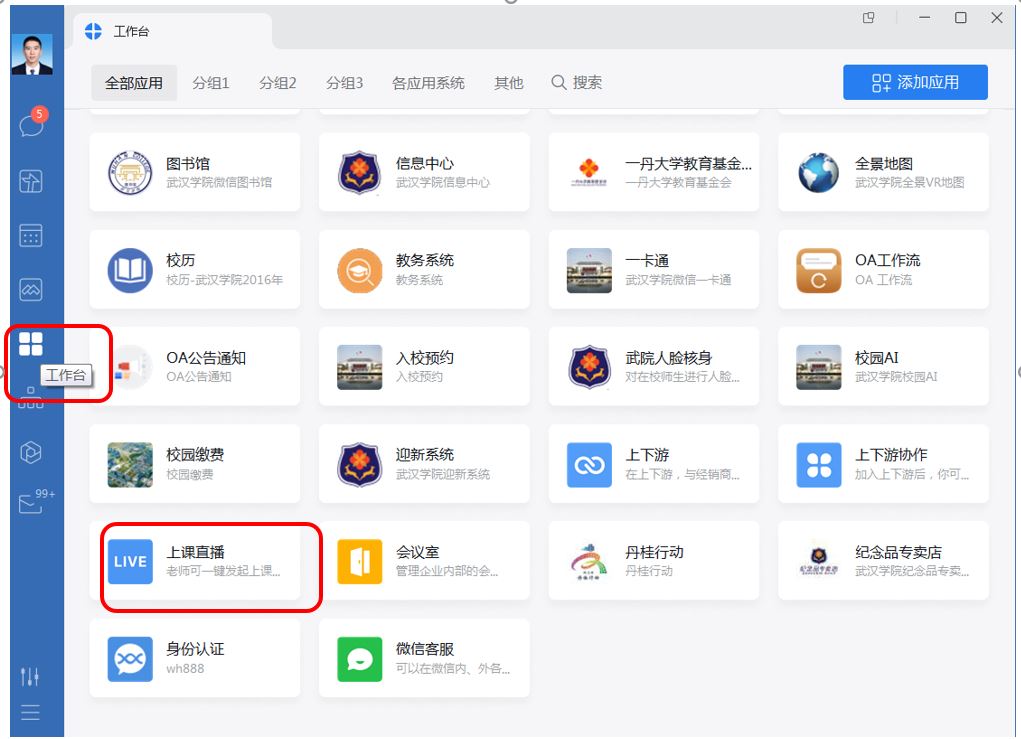1021x739 pixels.
Task: Click the 添加应用 button
Action: tap(914, 83)
